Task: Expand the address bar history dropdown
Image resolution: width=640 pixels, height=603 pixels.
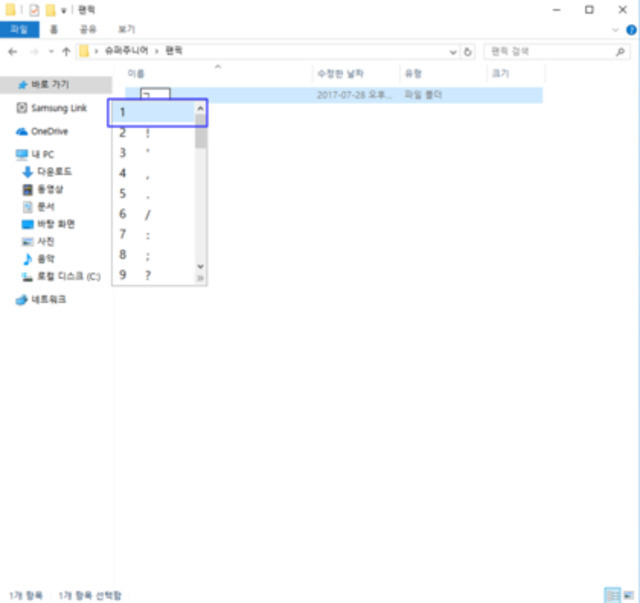Action: coord(453,51)
